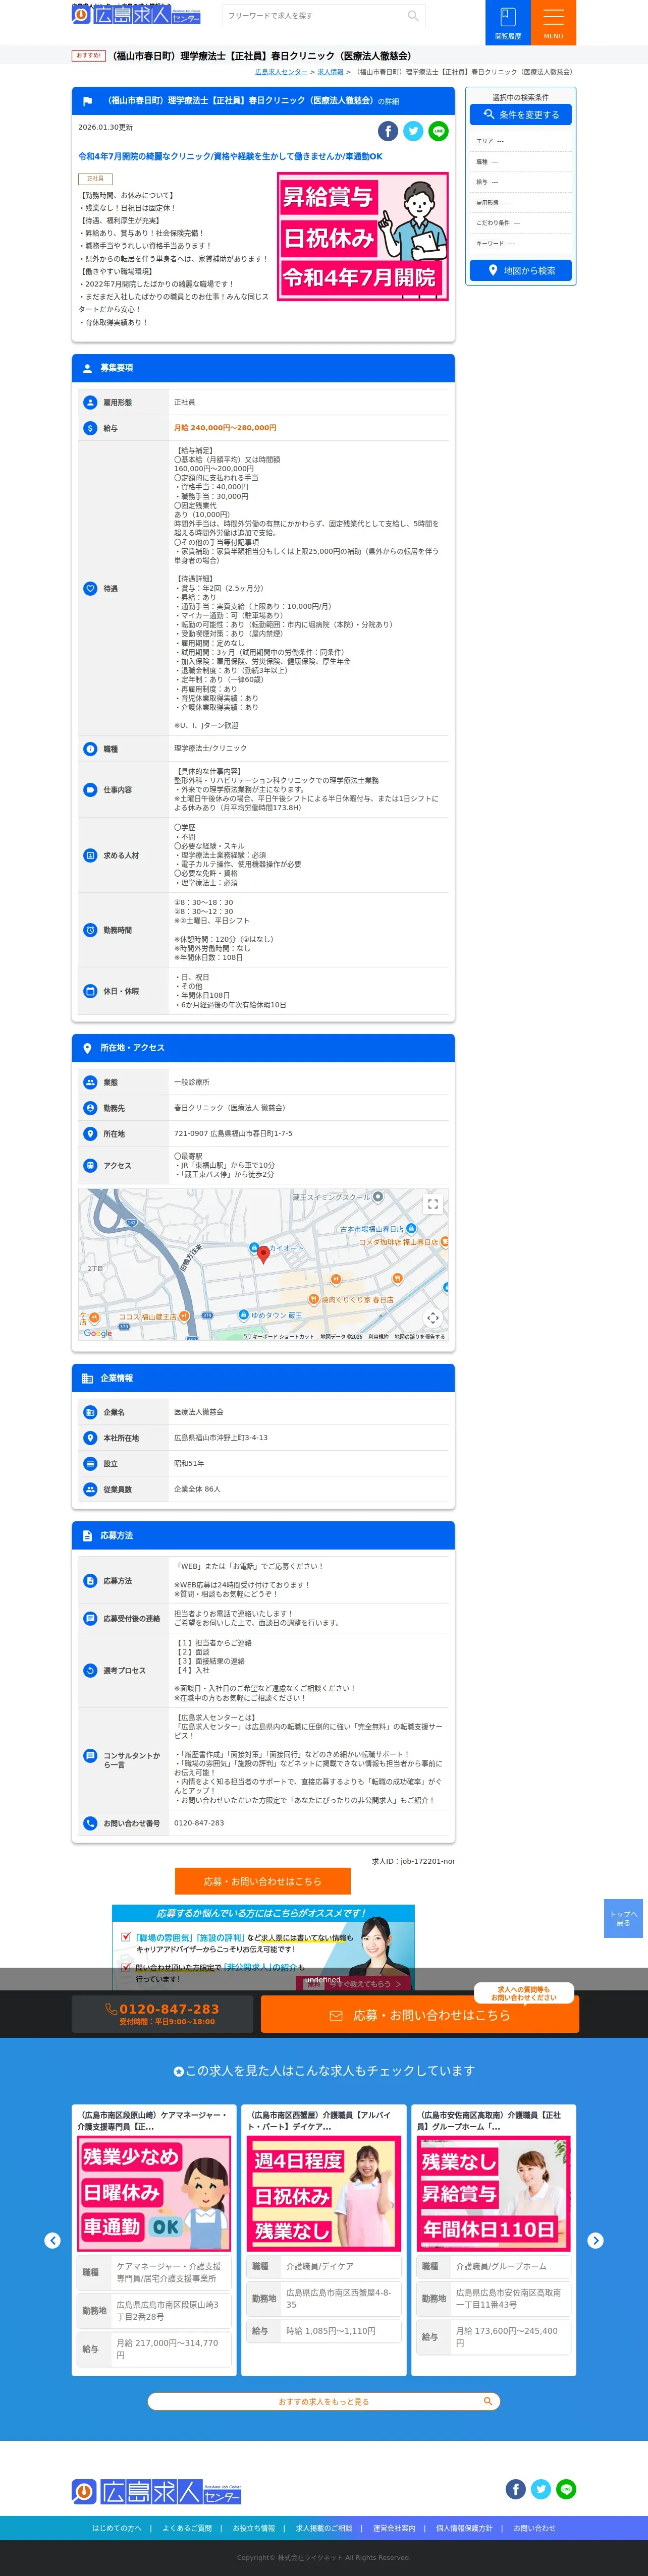Click the 勤務時間 clock row icon
The width and height of the screenshot is (648, 2576).
90,930
